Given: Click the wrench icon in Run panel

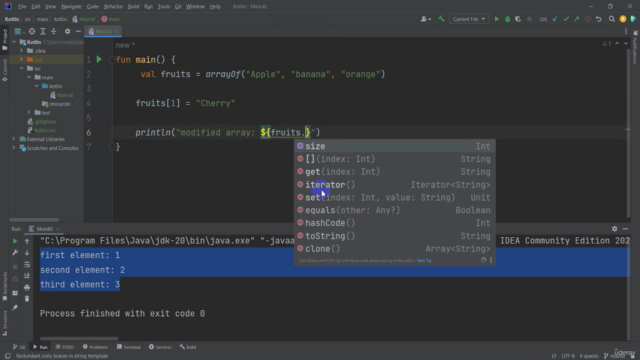Looking at the screenshot, I should click(x=15, y=253).
